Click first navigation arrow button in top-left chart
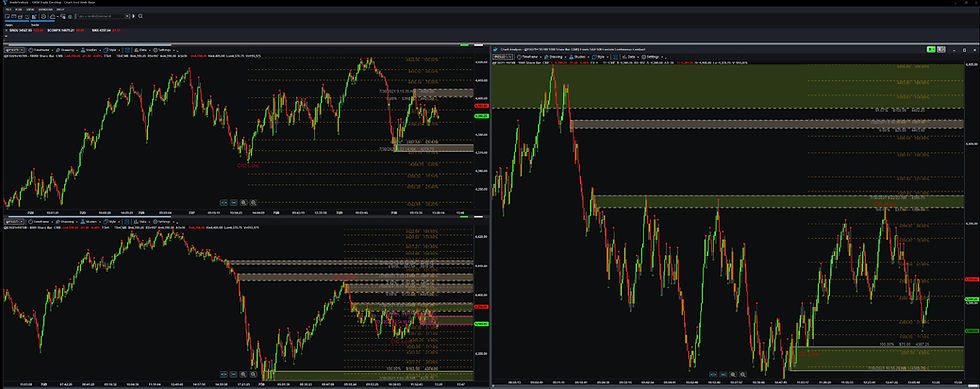The height and width of the screenshot is (389, 980). pos(223,202)
